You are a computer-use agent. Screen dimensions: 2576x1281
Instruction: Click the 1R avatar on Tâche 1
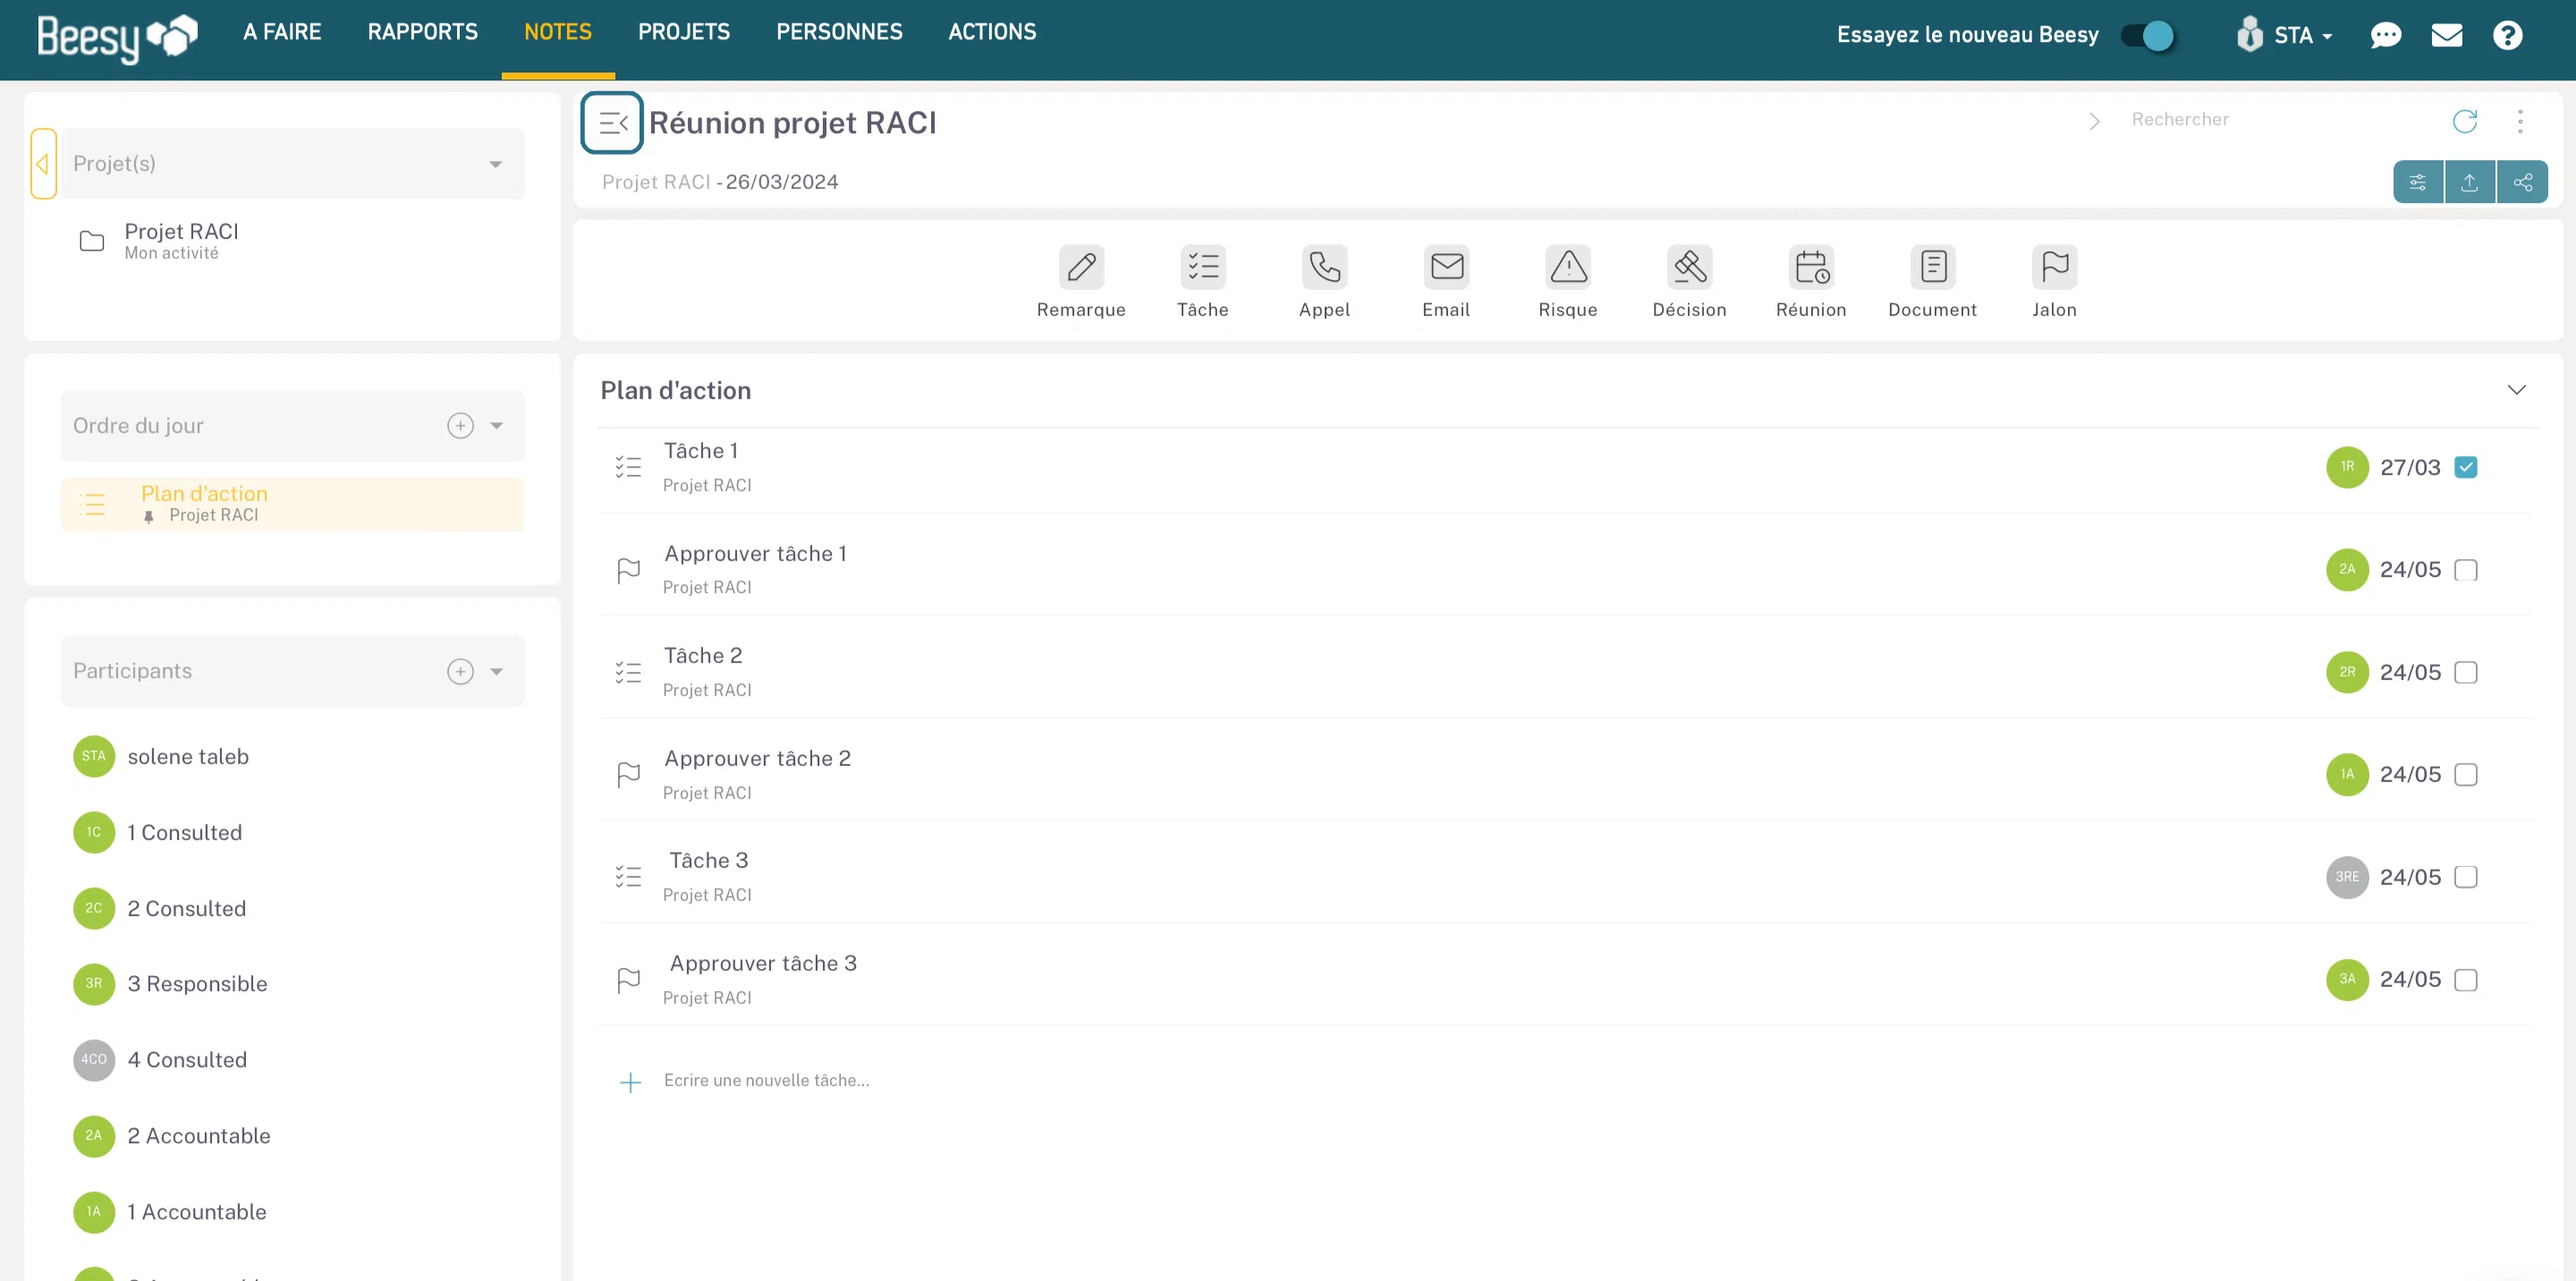pyautogui.click(x=2347, y=467)
